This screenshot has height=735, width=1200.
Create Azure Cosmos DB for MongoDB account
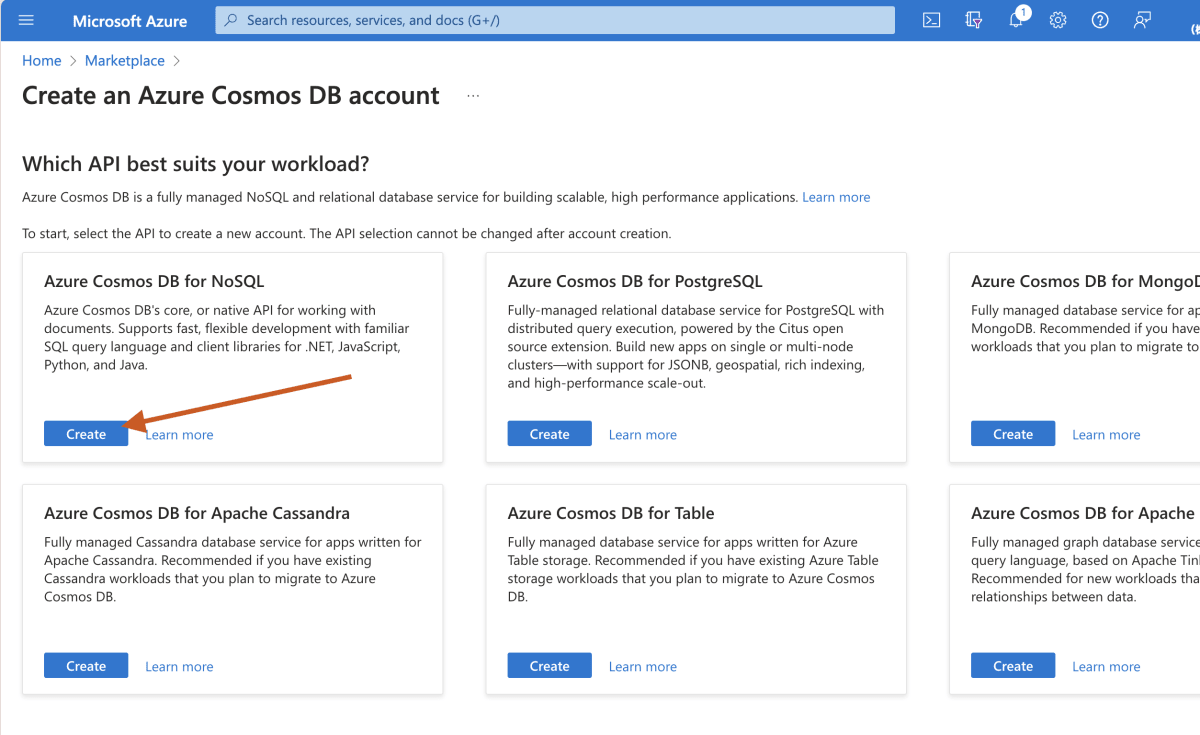tap(1013, 434)
